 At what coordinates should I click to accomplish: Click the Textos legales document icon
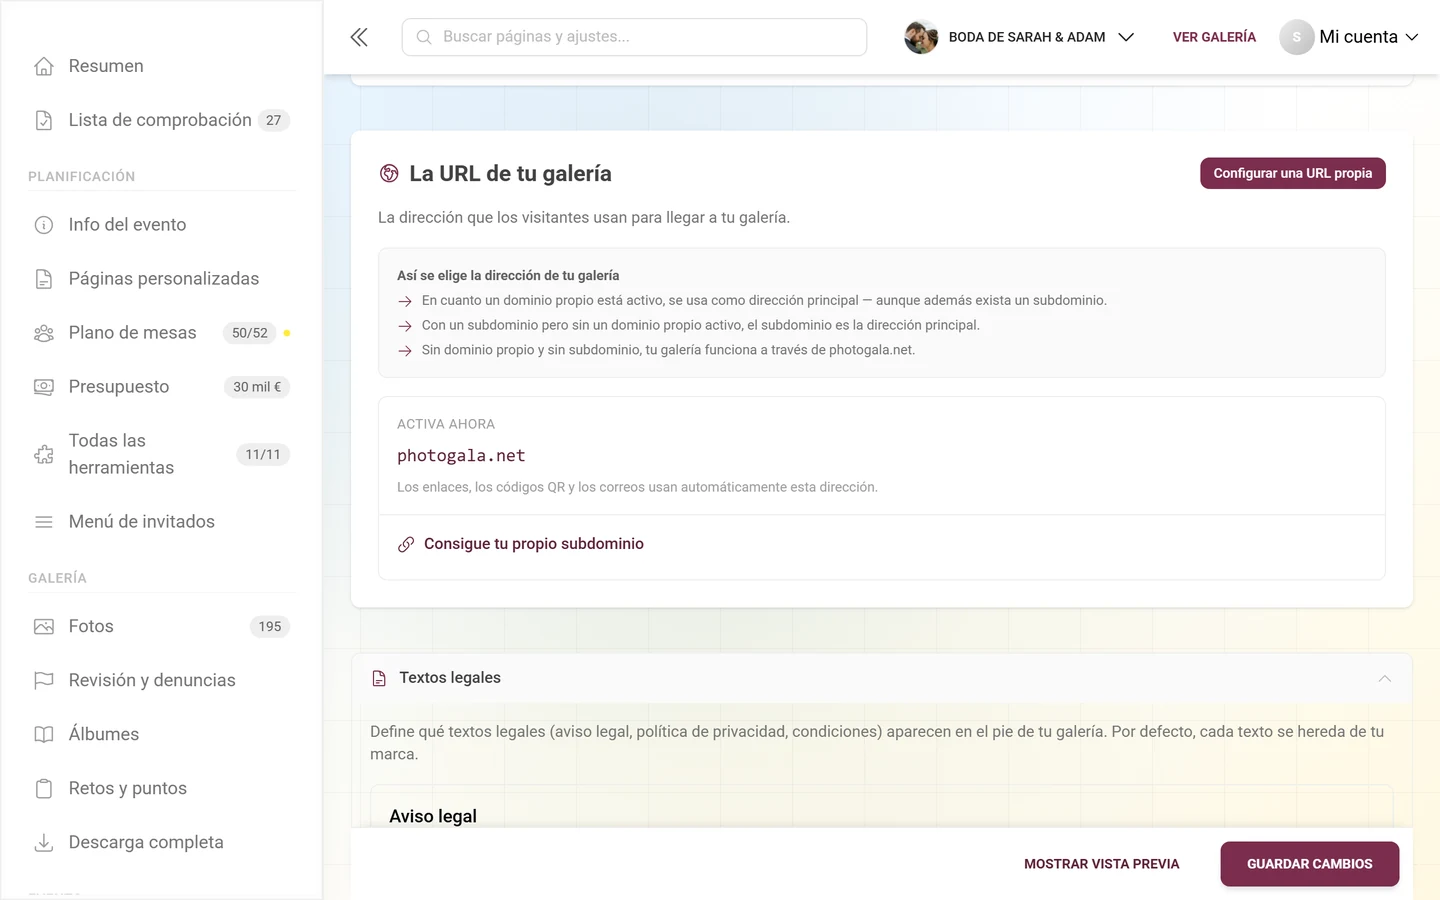[x=379, y=678]
